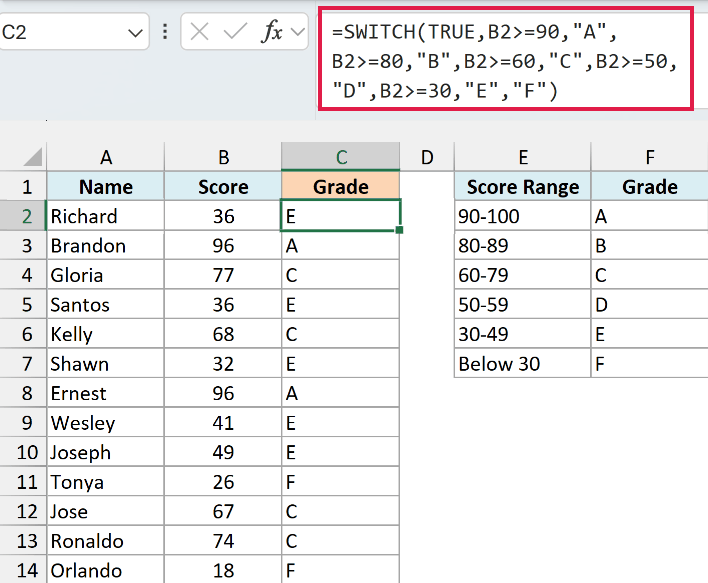
Task: Click the fill handle of cell C2
Action: click(x=399, y=230)
